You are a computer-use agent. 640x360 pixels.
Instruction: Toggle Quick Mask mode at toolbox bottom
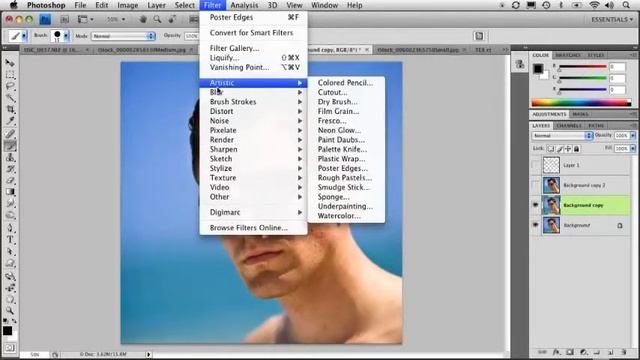pyautogui.click(x=10, y=348)
